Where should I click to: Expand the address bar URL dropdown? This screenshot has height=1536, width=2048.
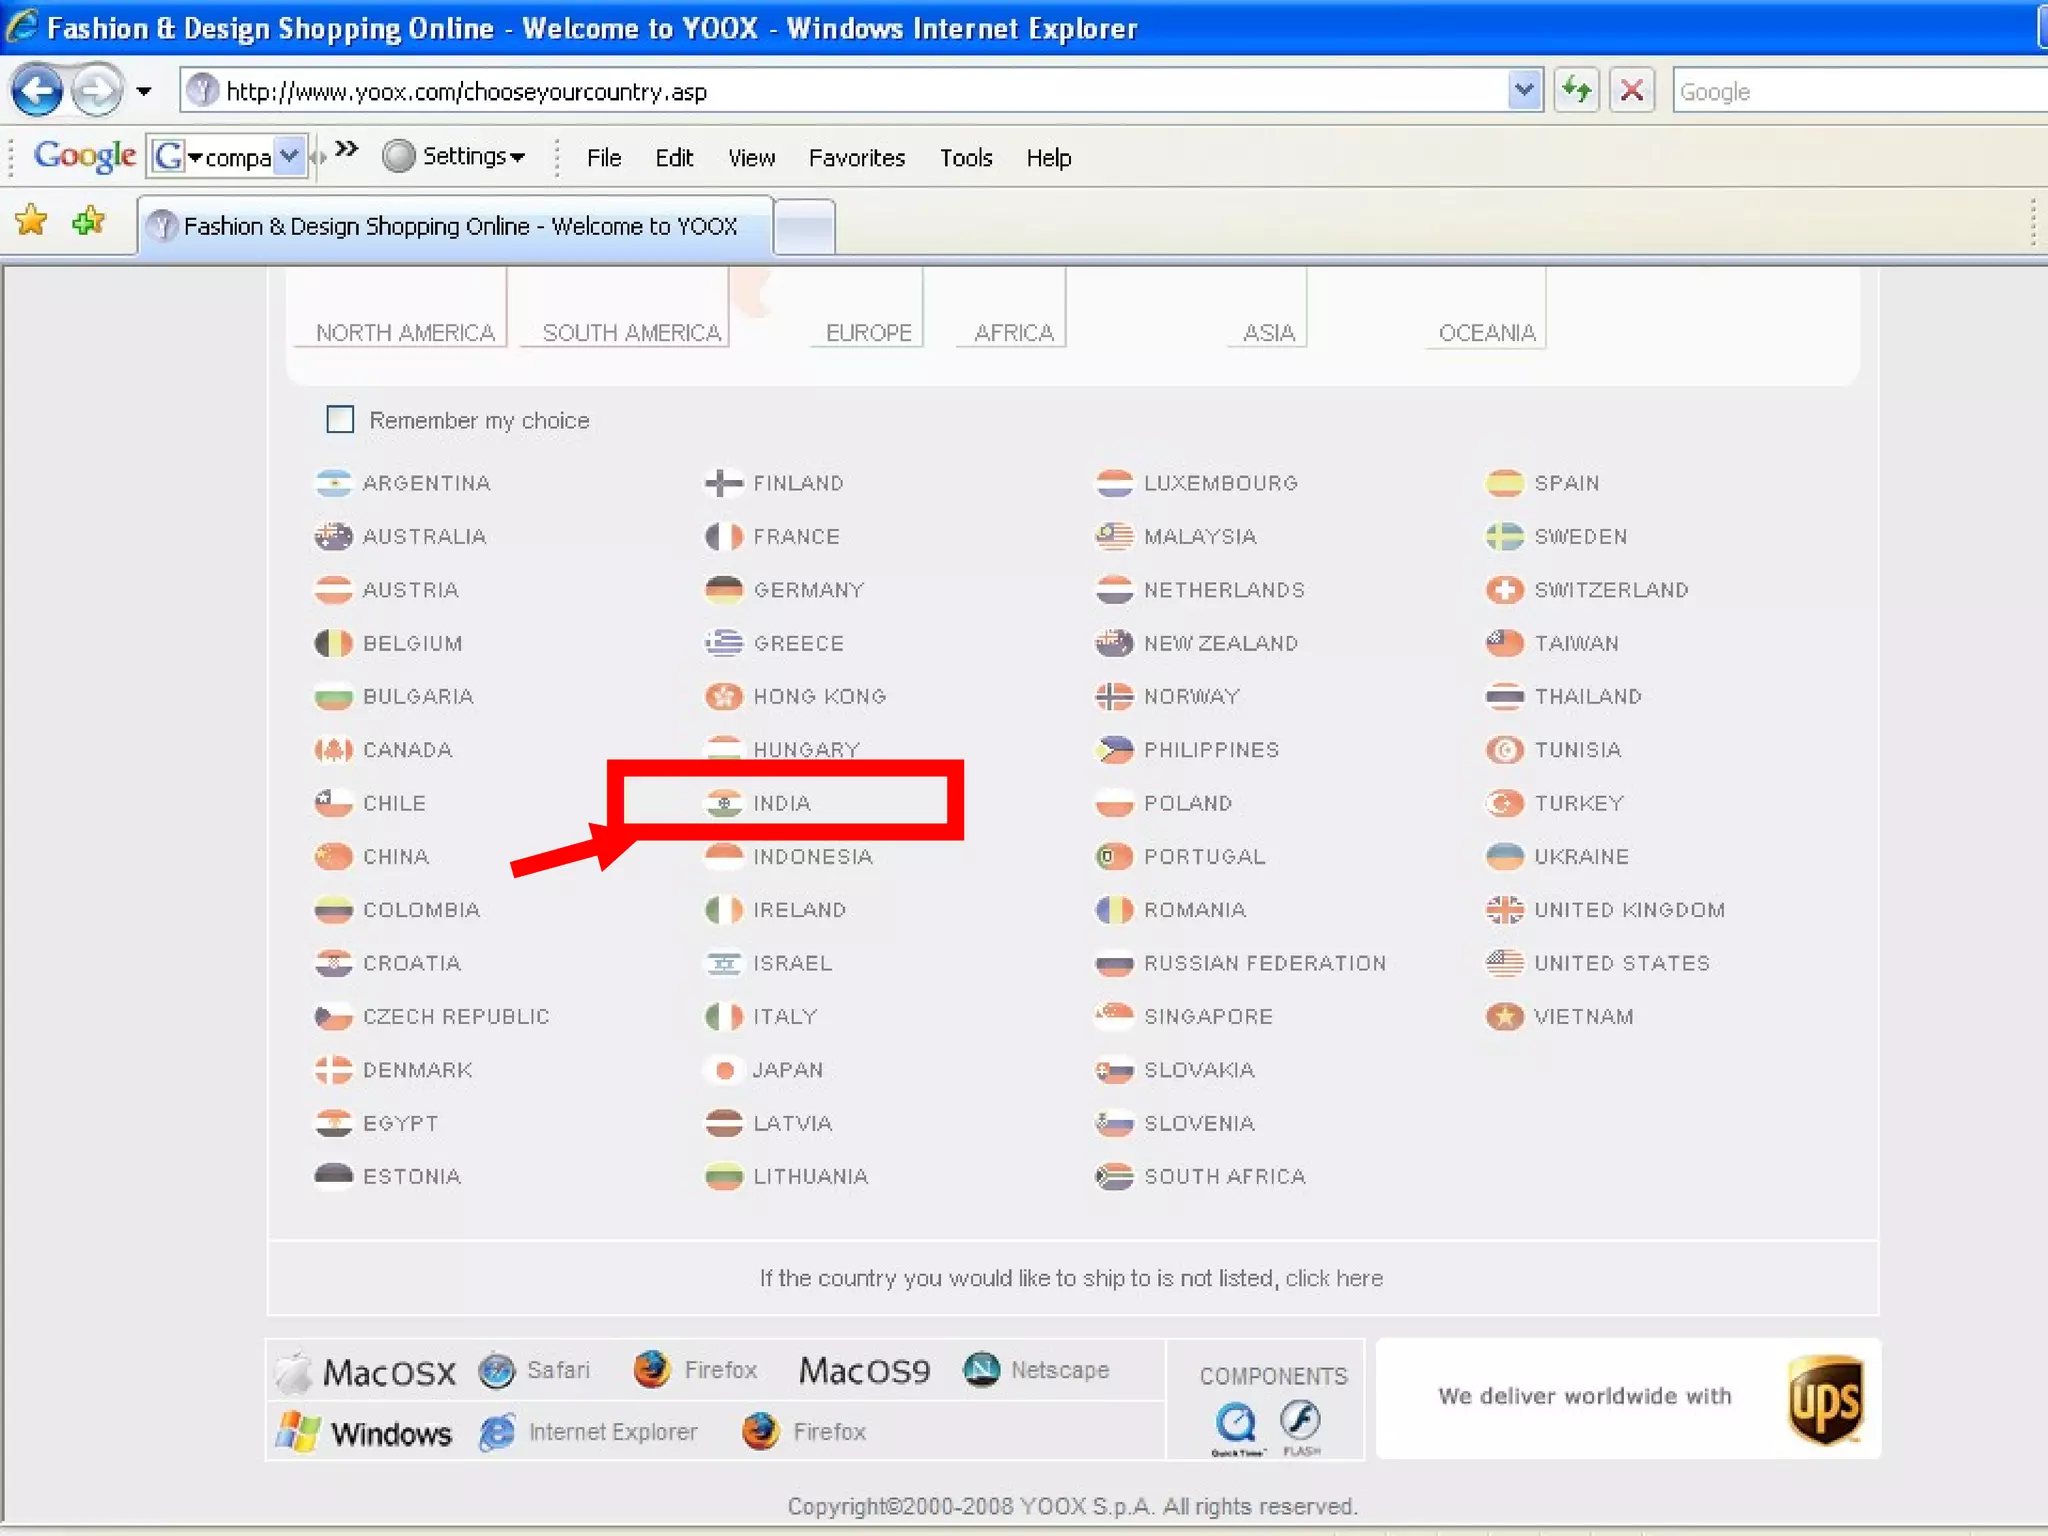pos(1523,91)
